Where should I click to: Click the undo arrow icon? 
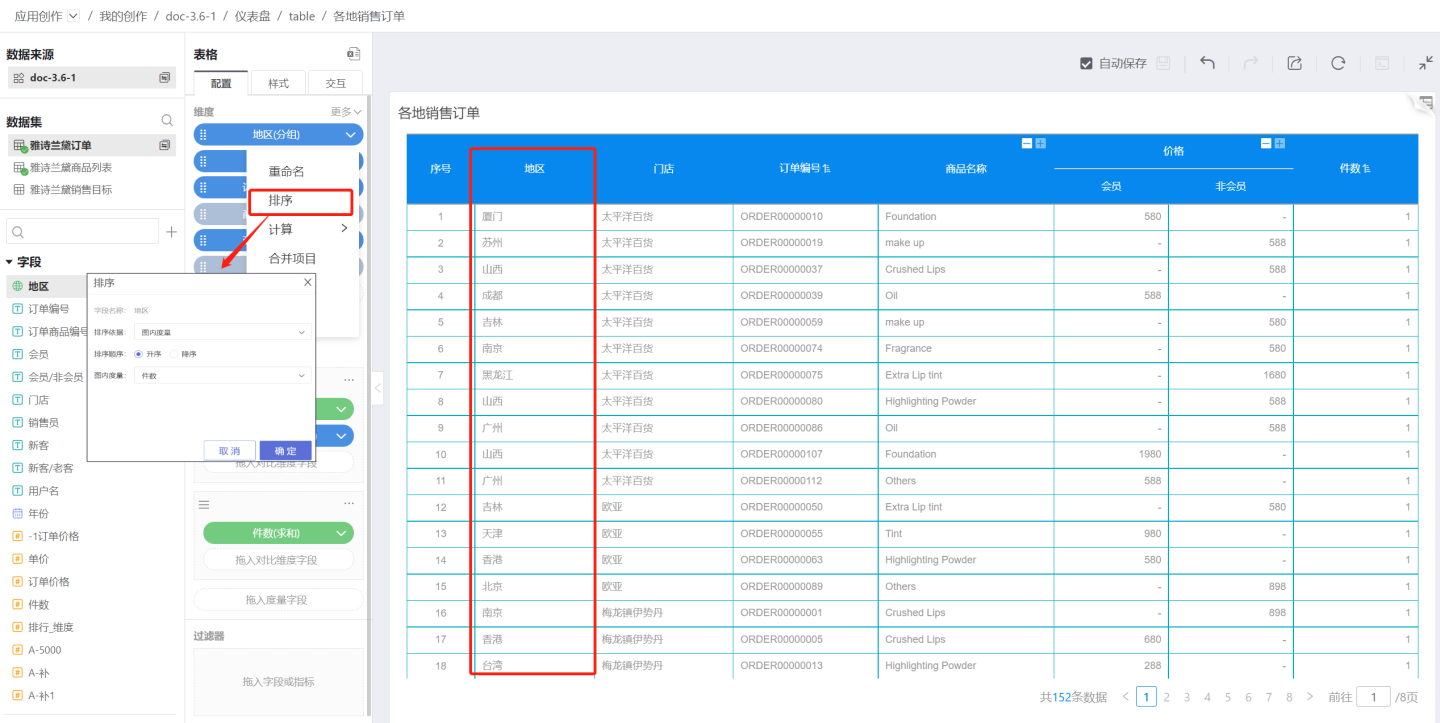pos(1207,63)
